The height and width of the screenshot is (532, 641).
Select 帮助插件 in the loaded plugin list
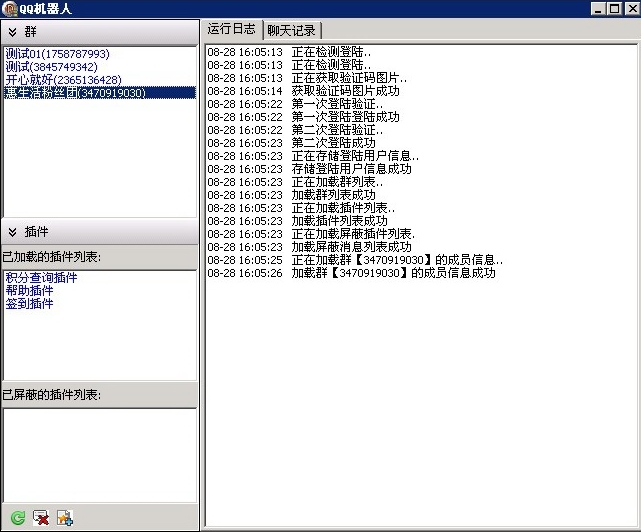29,291
